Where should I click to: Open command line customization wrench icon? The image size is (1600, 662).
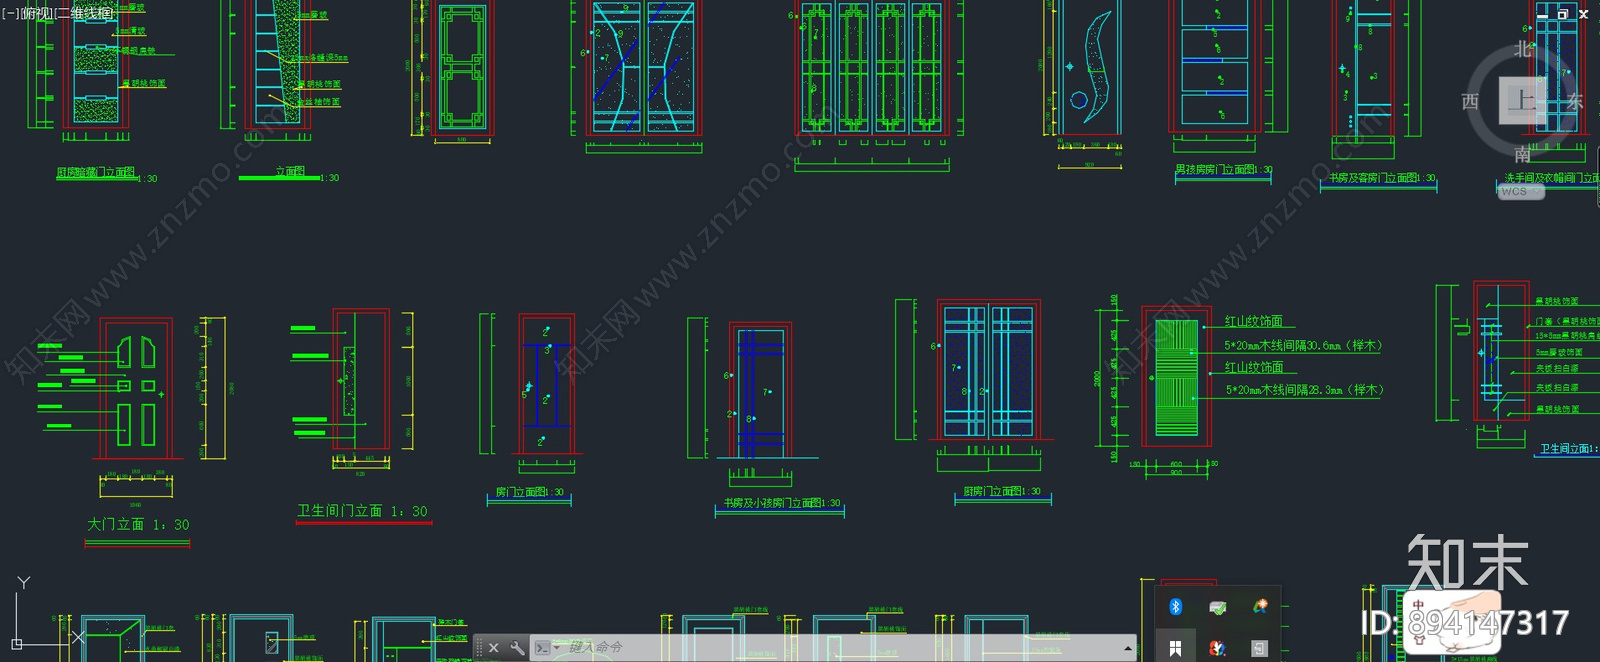coord(517,648)
